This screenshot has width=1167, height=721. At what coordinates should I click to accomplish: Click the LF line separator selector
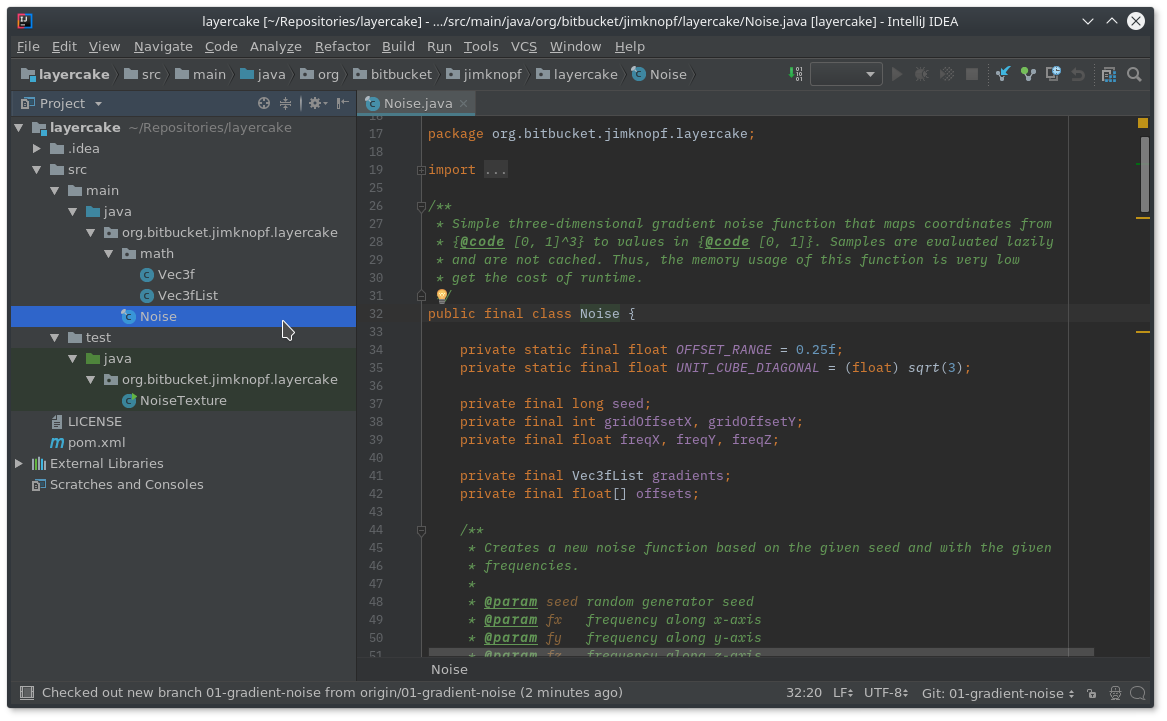coord(843,693)
